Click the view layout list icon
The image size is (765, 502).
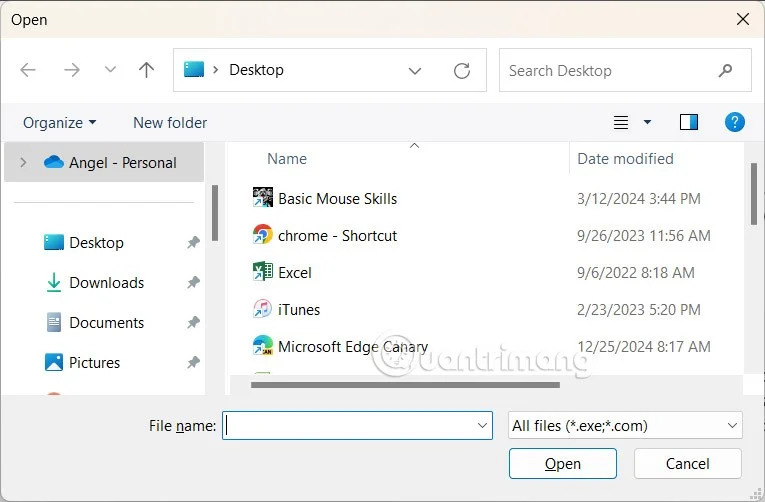tap(621, 122)
